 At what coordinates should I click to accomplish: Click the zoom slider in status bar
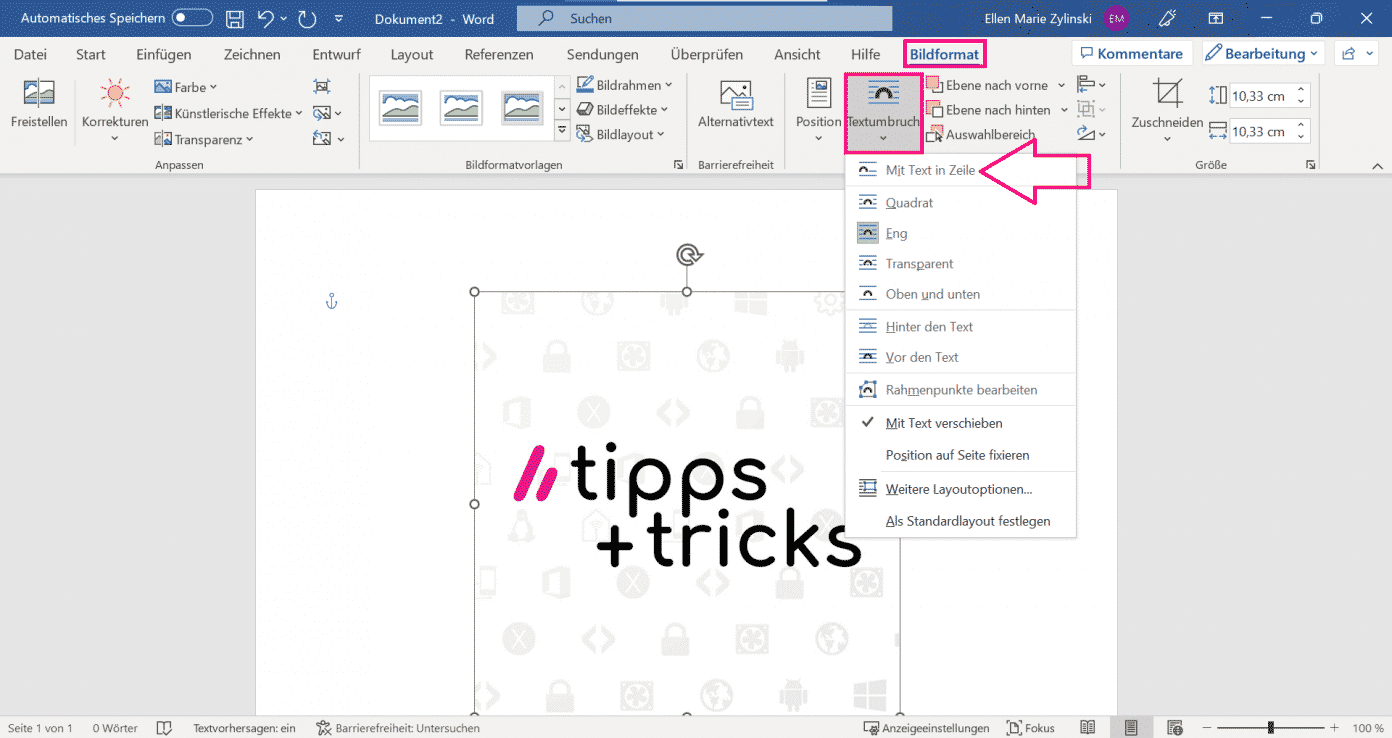click(1270, 728)
